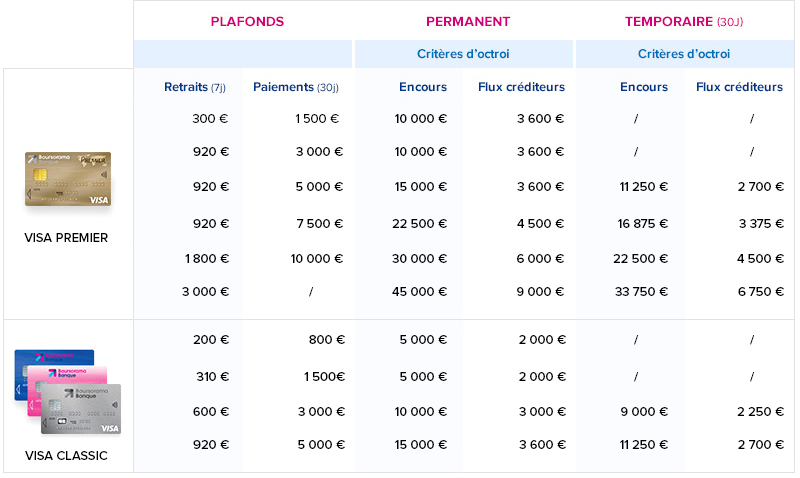800x478 pixels.
Task: Click Critères d'octroi under TEMPORAIRE
Action: (x=684, y=54)
